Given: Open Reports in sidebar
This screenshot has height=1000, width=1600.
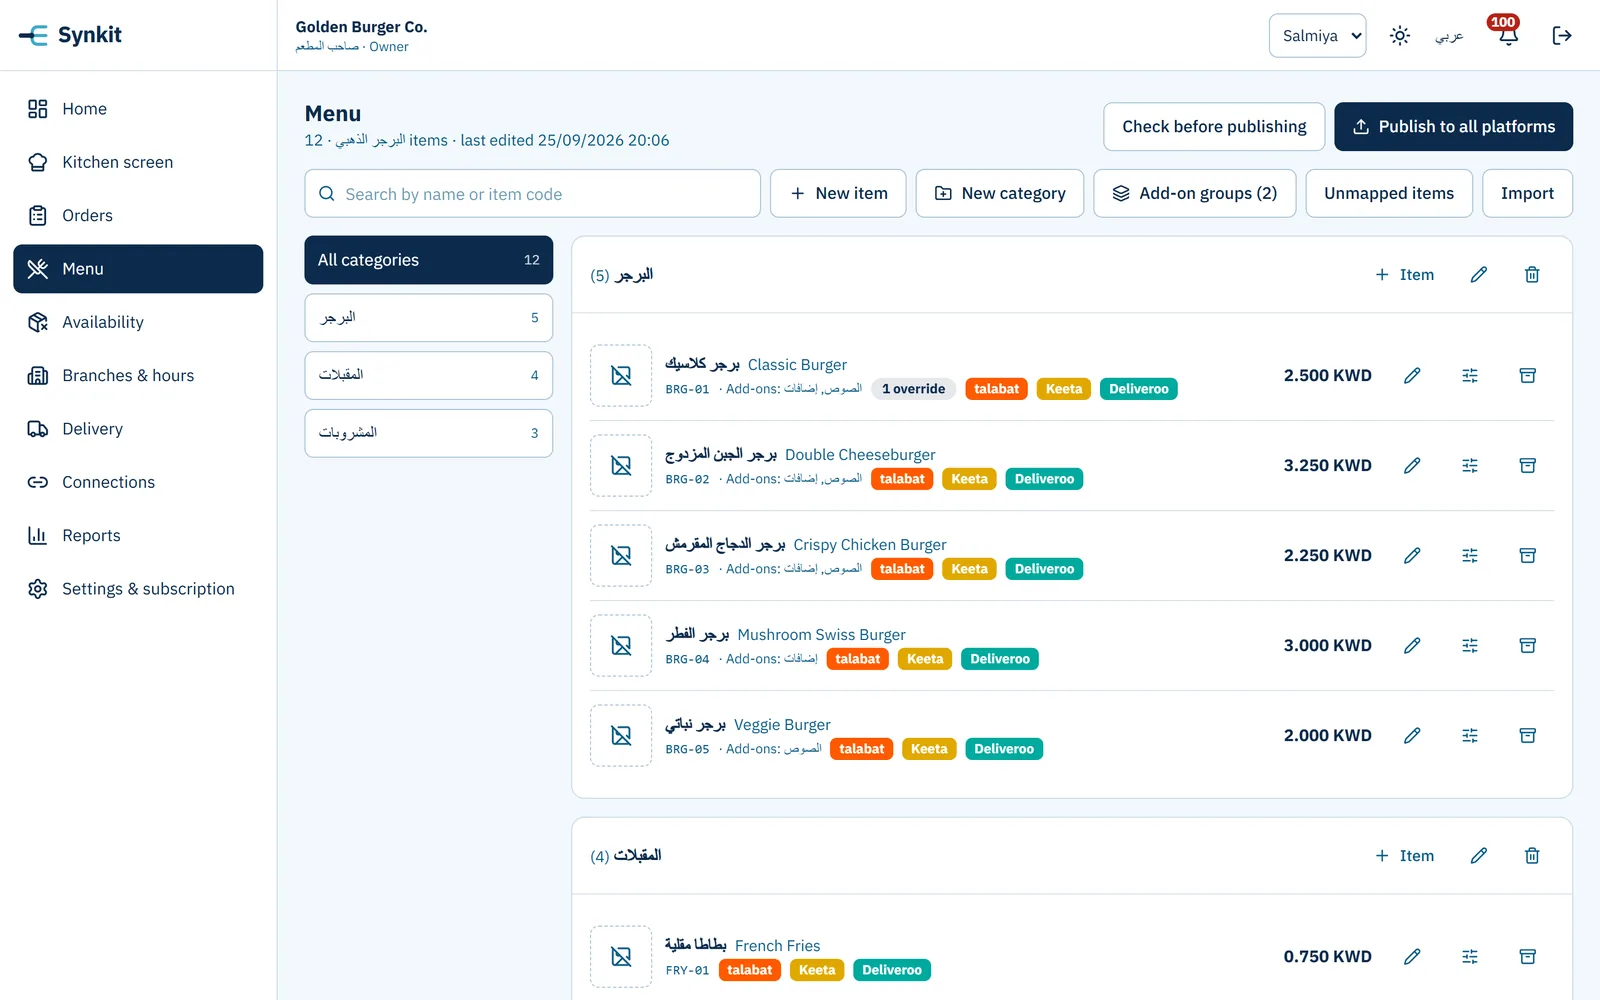Looking at the screenshot, I should pyautogui.click(x=138, y=535).
